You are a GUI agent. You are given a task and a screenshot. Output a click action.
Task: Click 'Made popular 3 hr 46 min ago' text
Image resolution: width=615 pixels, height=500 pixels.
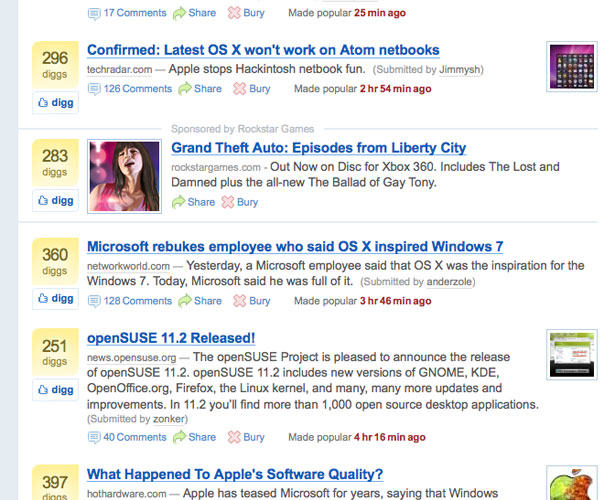[363, 301]
